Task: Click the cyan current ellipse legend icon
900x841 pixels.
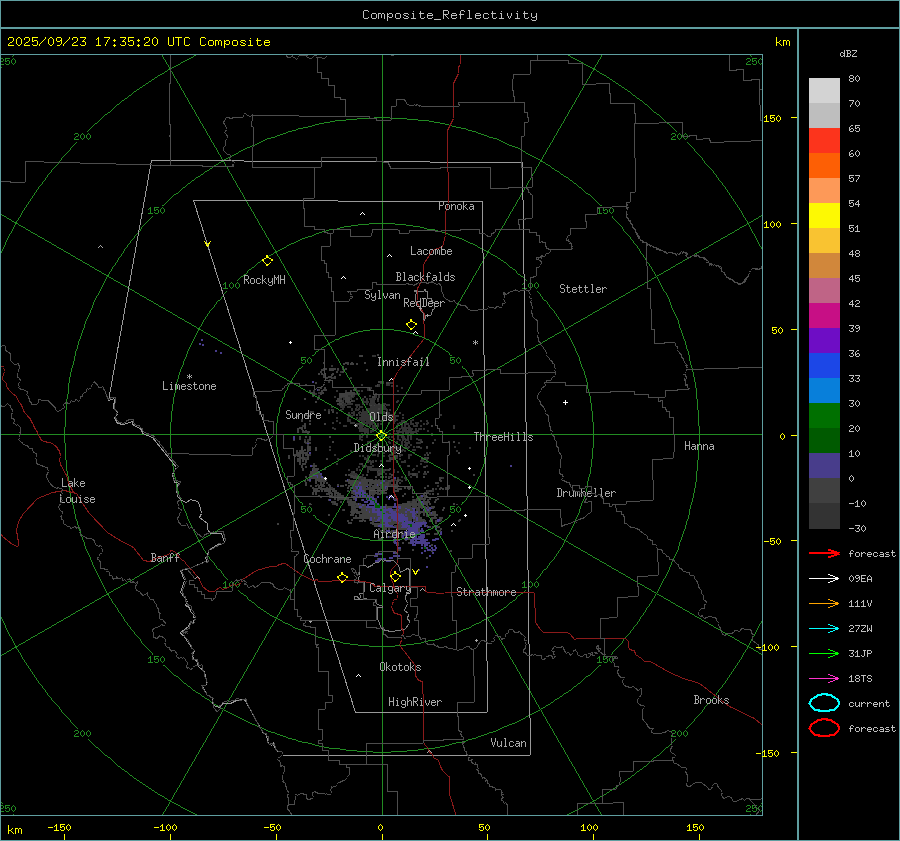Action: [823, 703]
